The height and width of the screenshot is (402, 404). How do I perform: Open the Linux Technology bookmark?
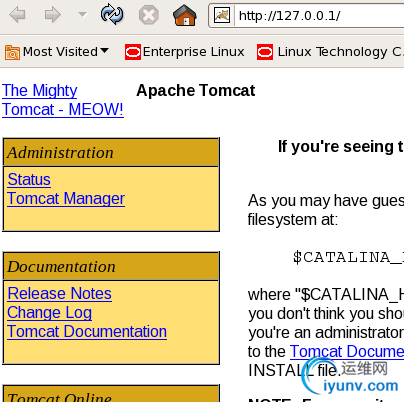tap(330, 52)
